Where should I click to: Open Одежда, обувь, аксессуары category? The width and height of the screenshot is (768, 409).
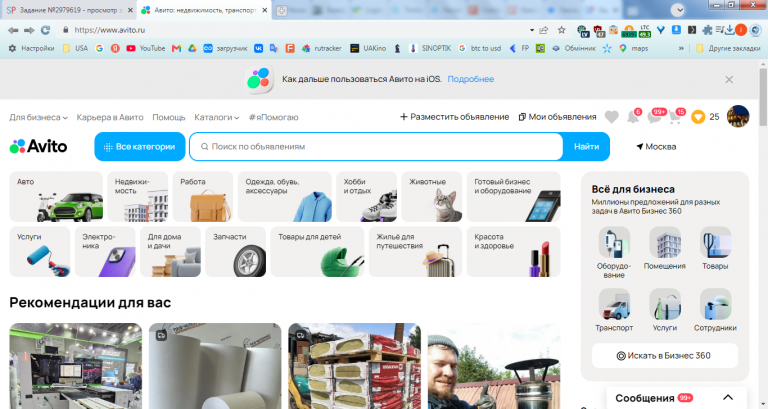click(x=285, y=196)
